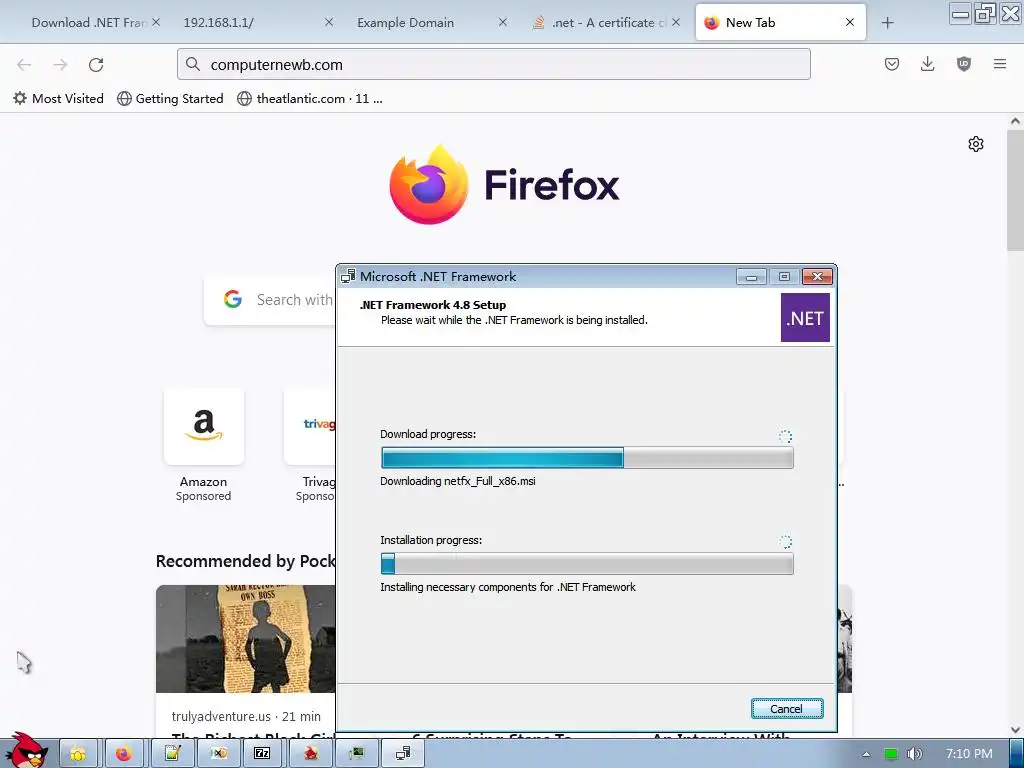Image resolution: width=1024 pixels, height=768 pixels.
Task: Go back with the back arrow
Action: click(24, 64)
